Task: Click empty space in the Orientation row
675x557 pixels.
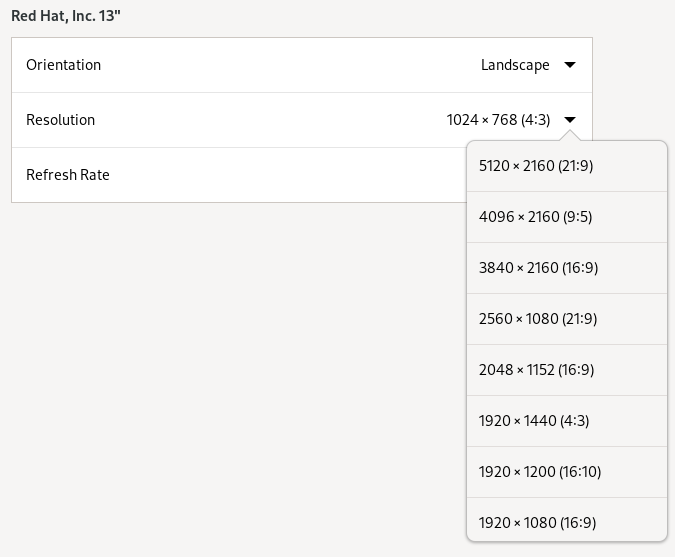Action: [x=288, y=65]
